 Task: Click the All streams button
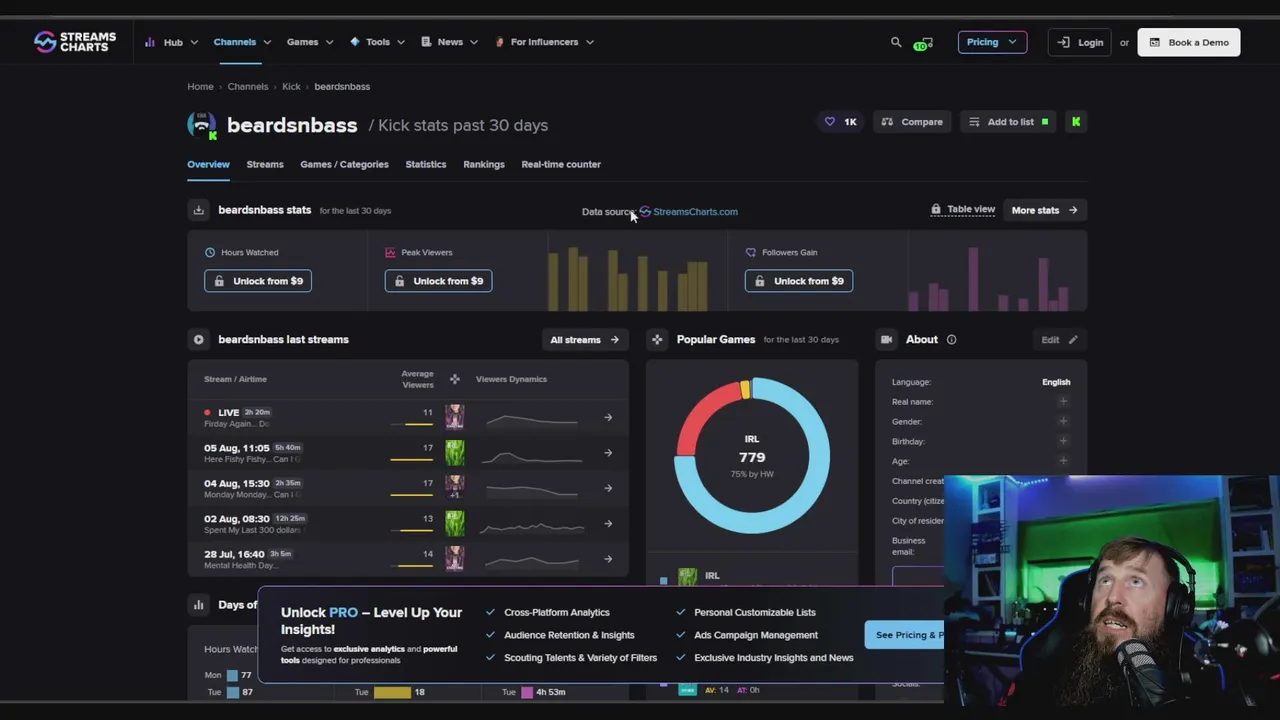tap(584, 340)
